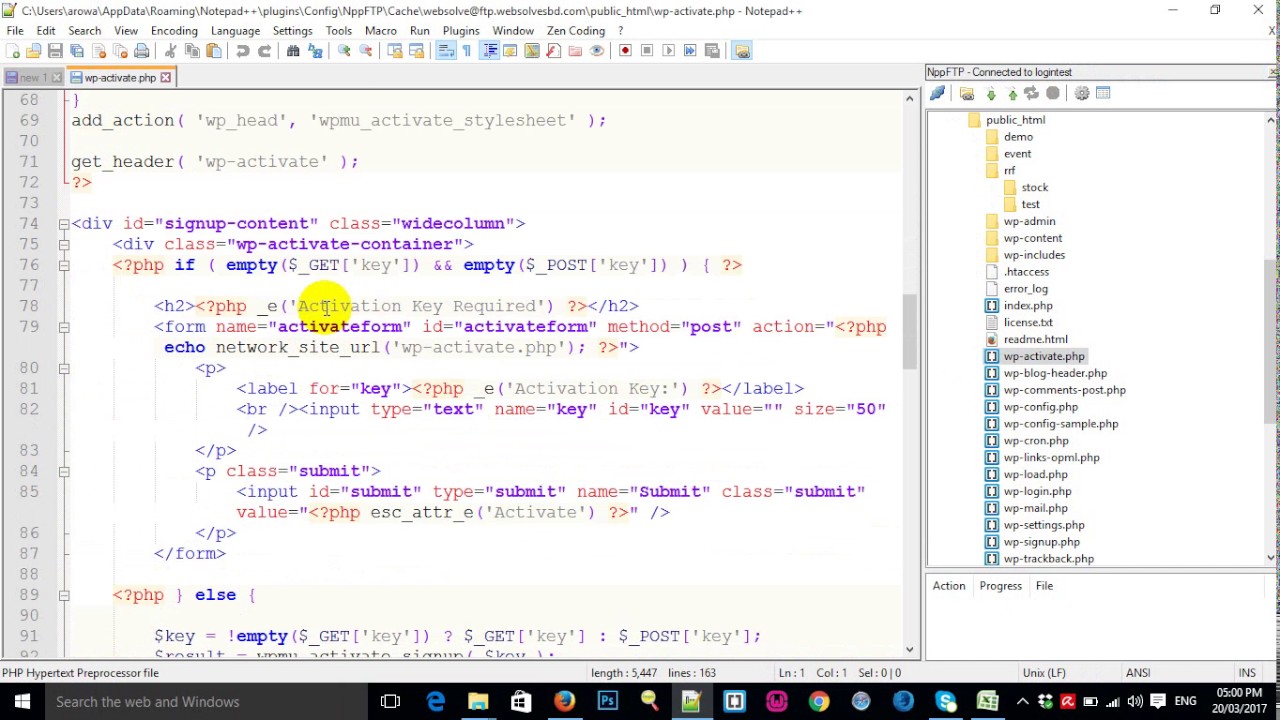Collapse the fold marker at line 79
Screen dimensions: 1280x720
pos(63,327)
